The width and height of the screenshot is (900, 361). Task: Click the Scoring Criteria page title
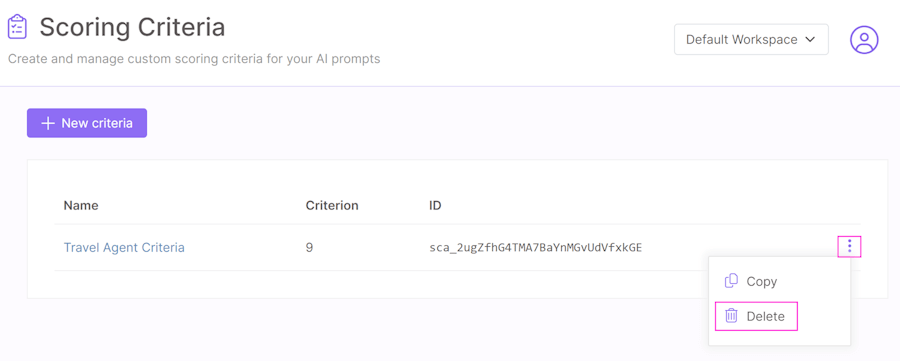[x=132, y=27]
